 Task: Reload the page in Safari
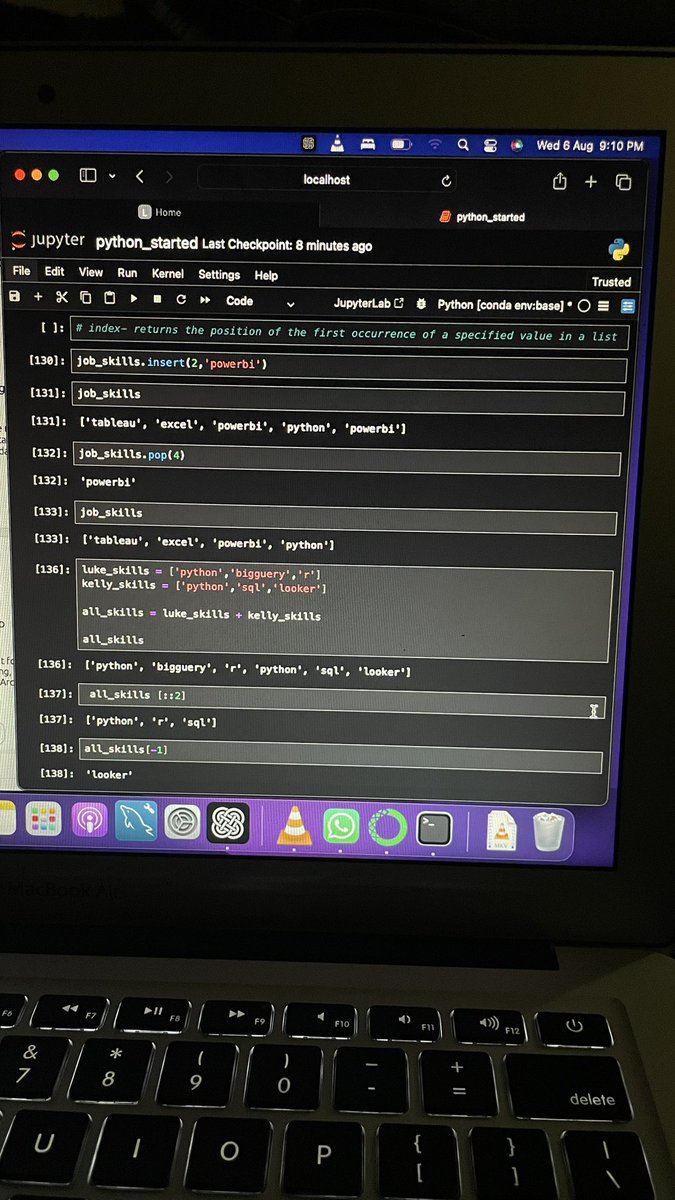(x=446, y=181)
